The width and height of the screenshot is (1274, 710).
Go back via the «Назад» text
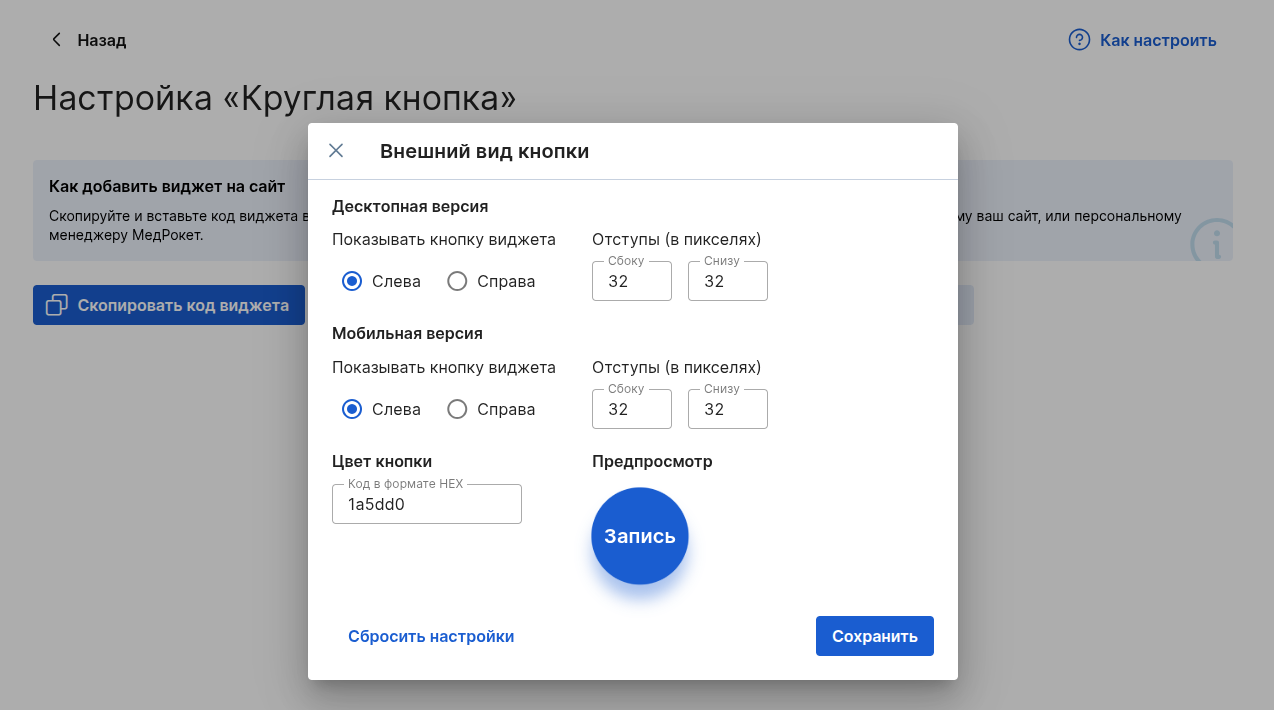click(102, 40)
